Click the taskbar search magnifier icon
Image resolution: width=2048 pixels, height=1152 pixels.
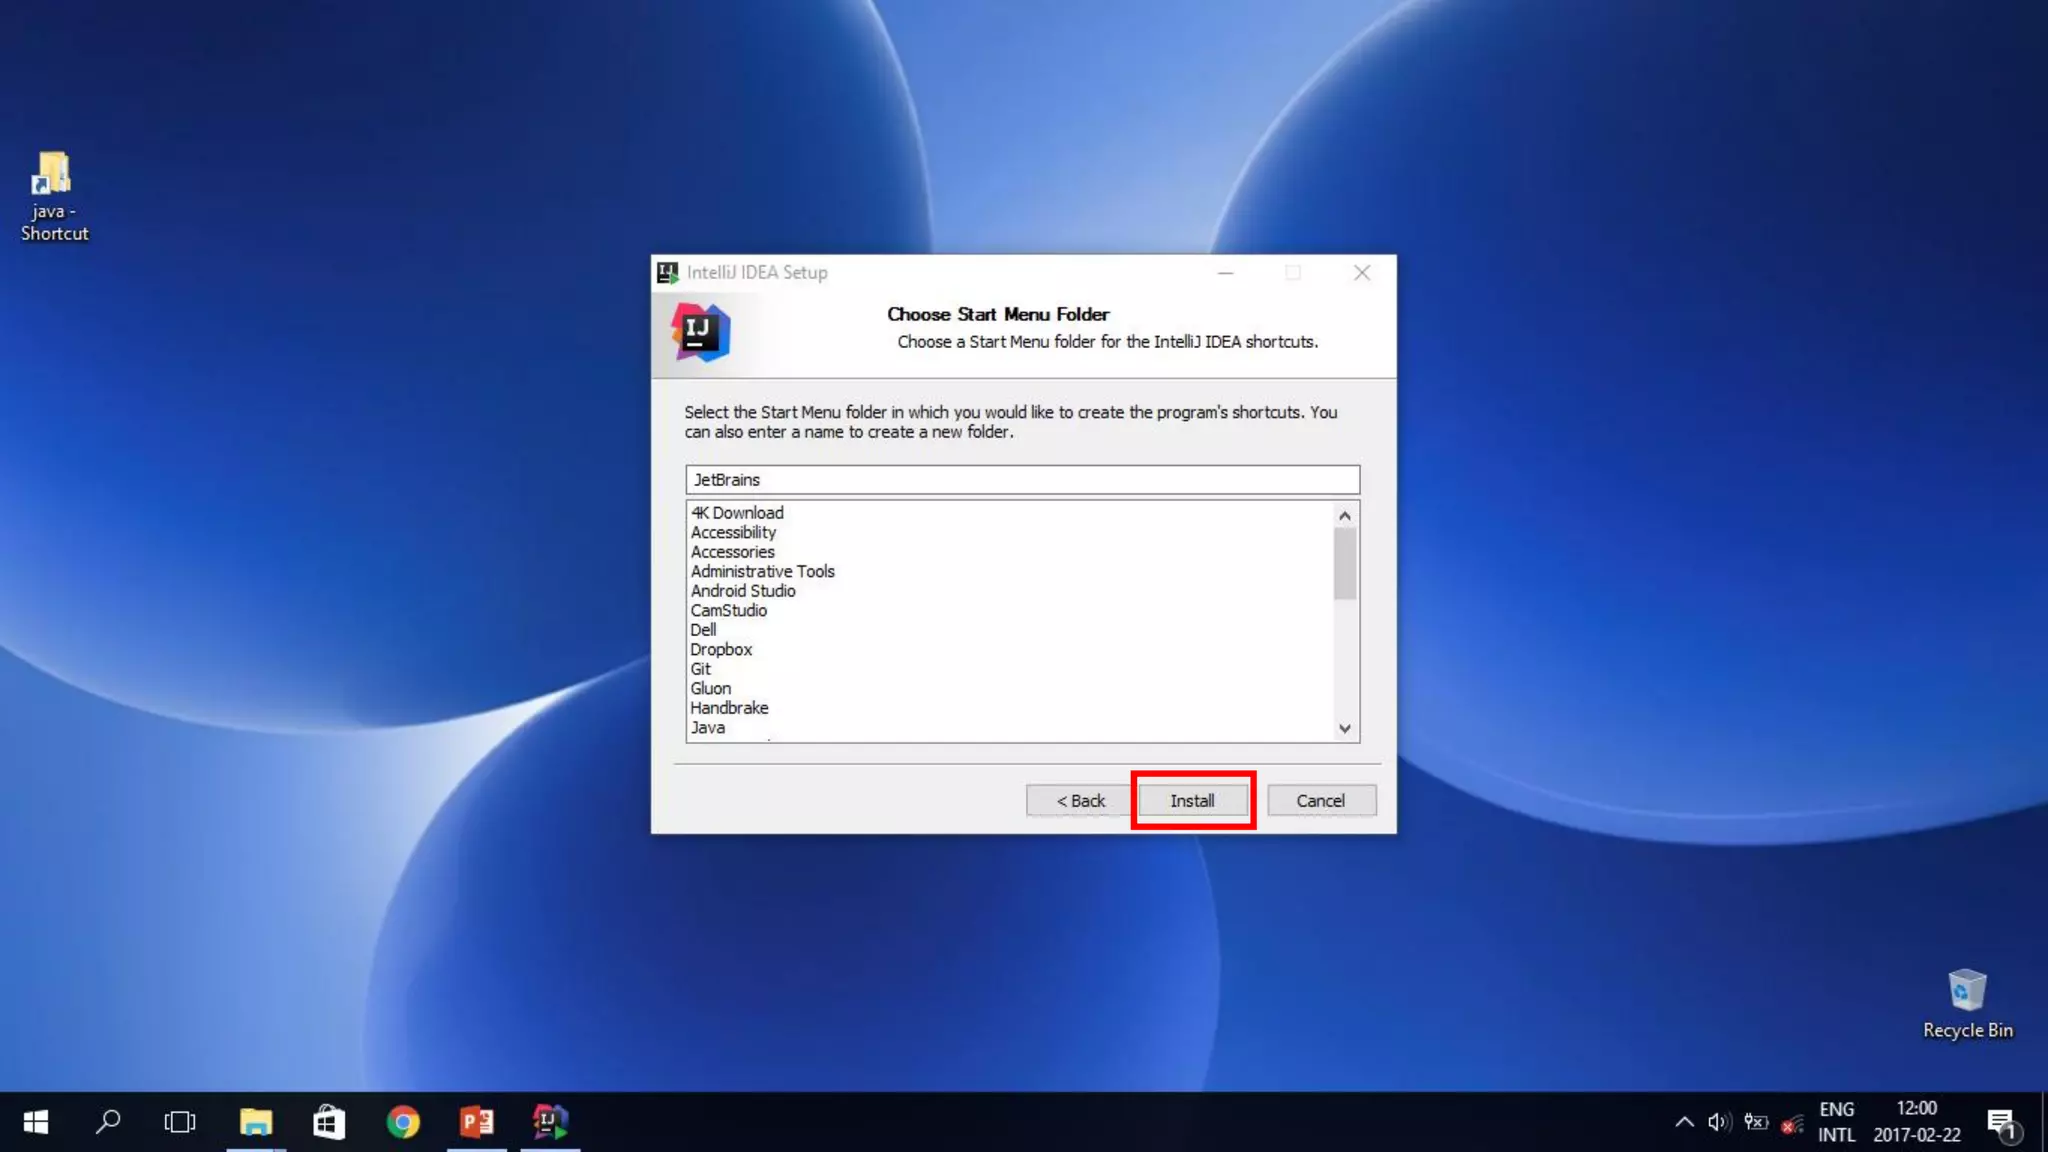[x=108, y=1122]
